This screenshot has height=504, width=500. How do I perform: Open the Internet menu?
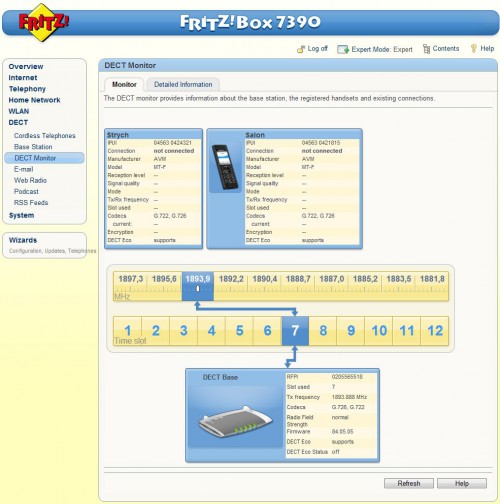pos(23,78)
